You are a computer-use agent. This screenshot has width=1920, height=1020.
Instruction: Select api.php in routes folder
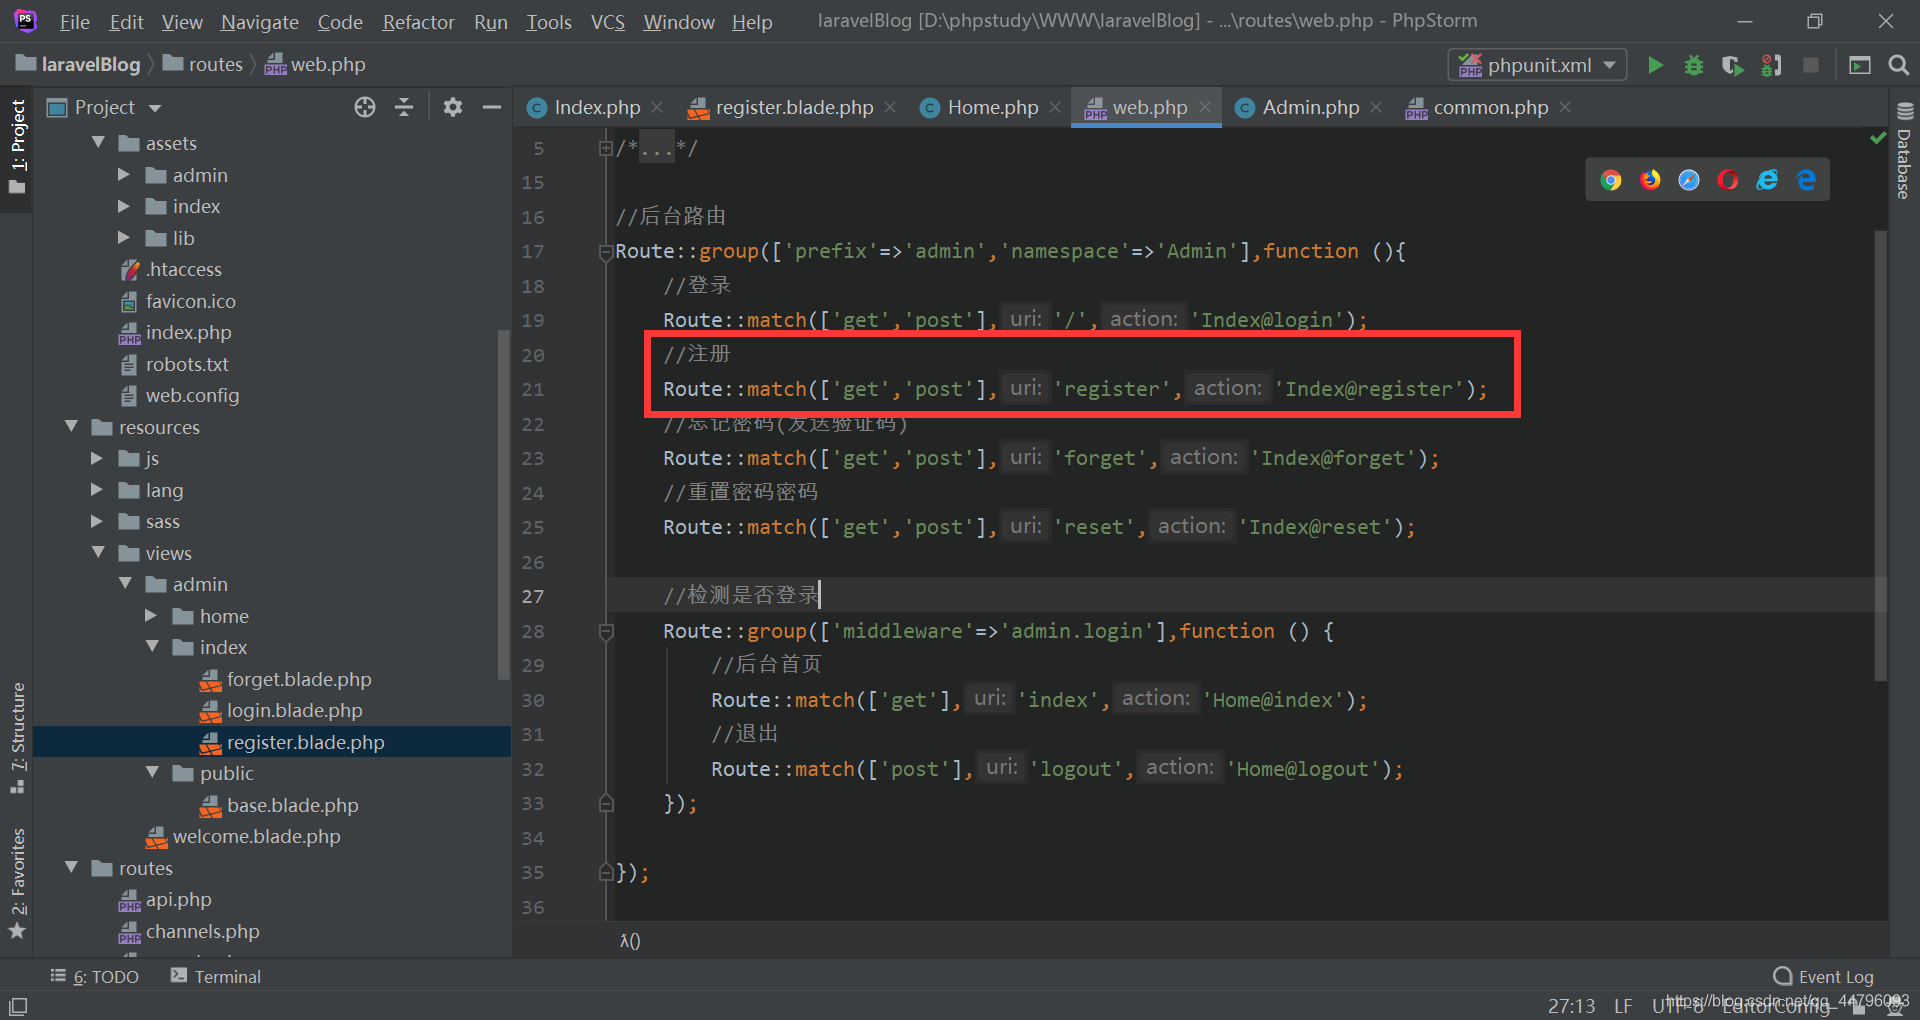[x=178, y=900]
